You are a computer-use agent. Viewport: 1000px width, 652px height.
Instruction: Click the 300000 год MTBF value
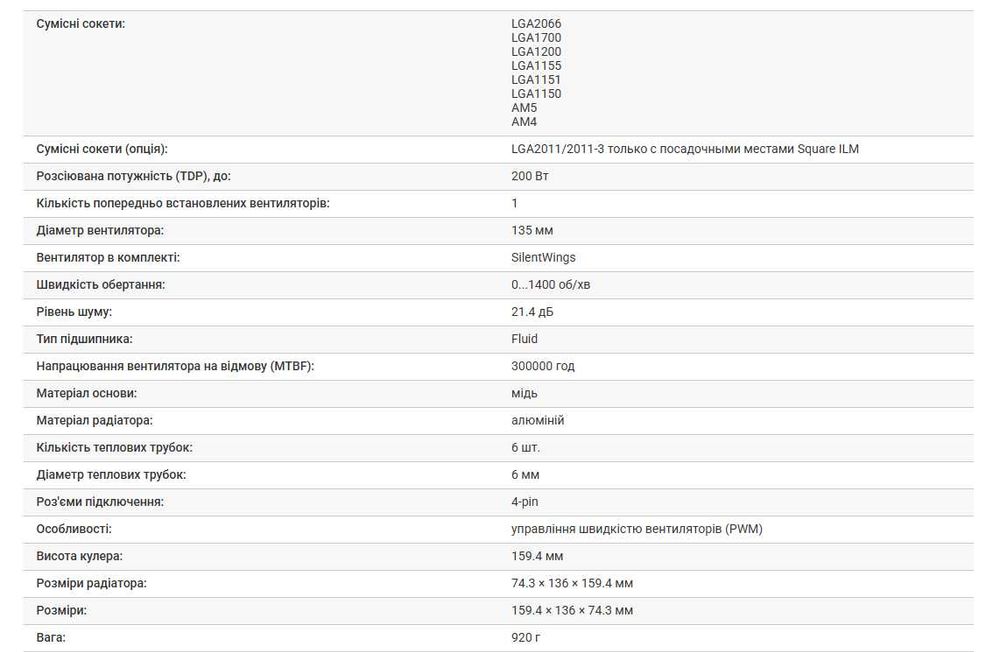pos(543,366)
